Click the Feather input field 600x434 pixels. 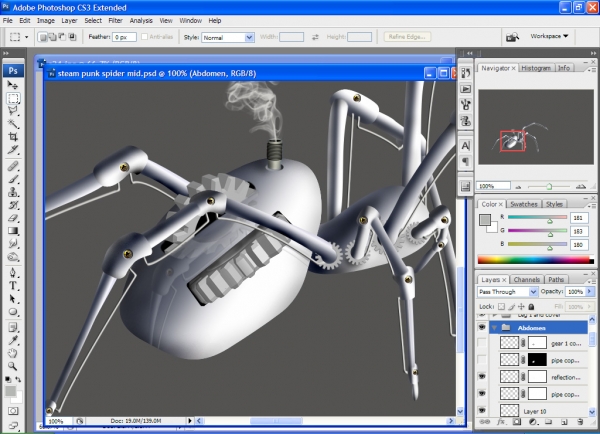click(x=124, y=37)
